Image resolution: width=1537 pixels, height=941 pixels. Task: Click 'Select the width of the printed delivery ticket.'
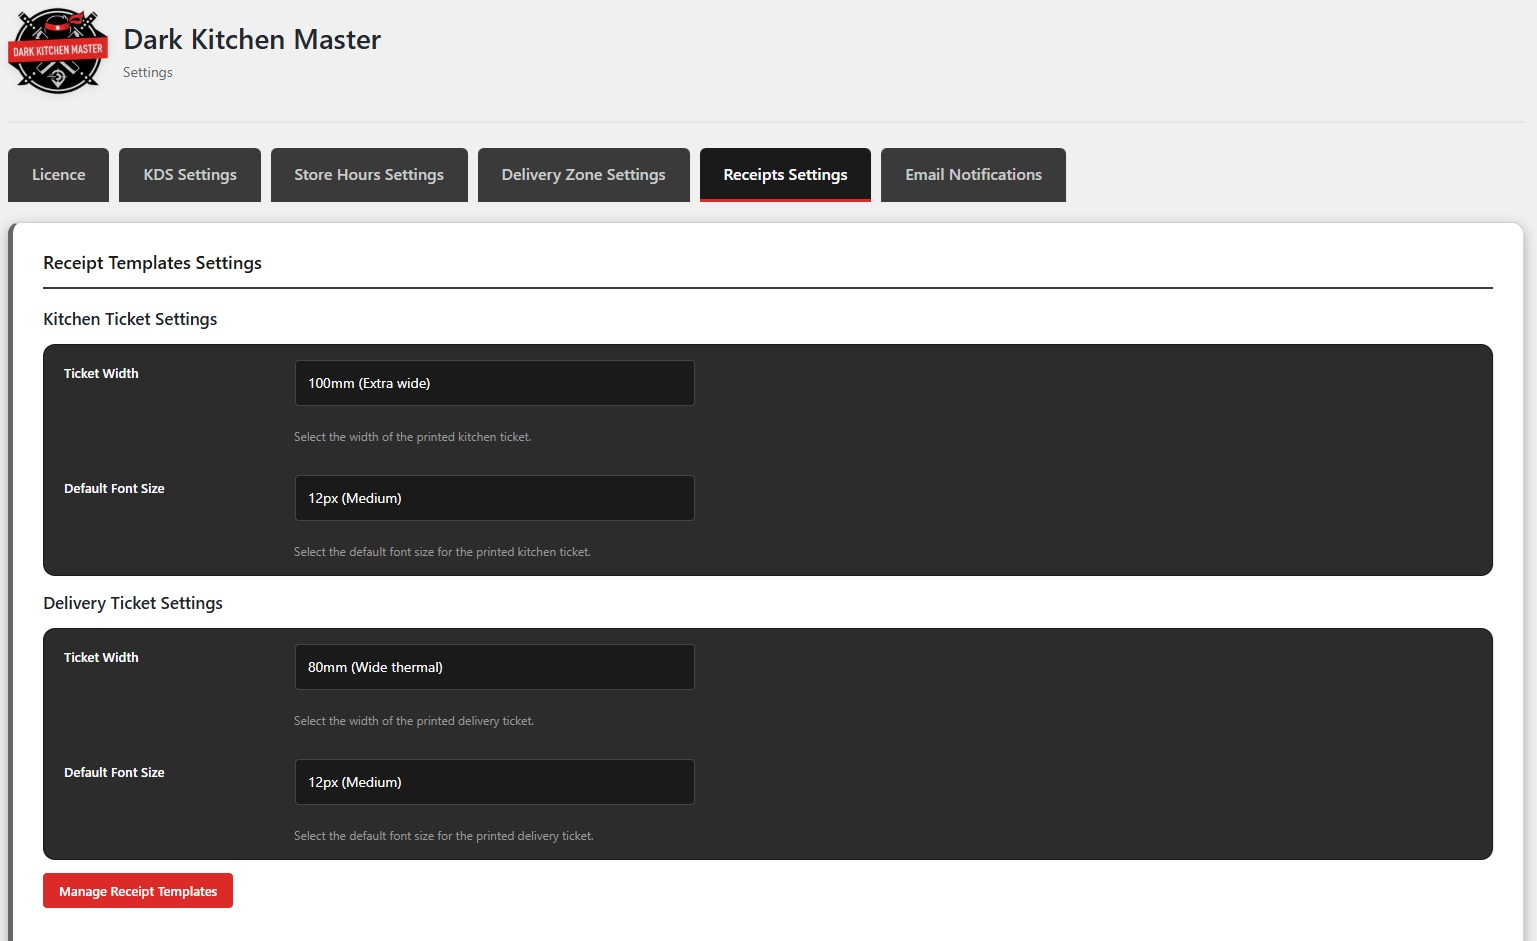[414, 721]
